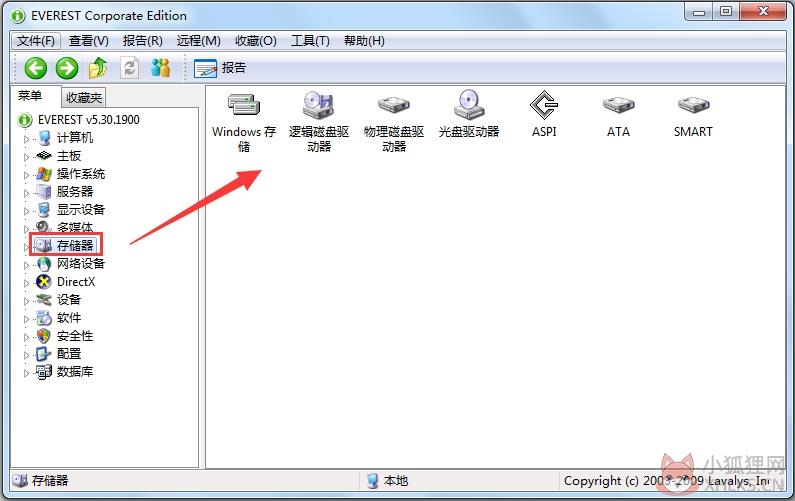Image resolution: width=795 pixels, height=501 pixels.
Task: Click the EVEREST icon in the title bar
Action: click(x=18, y=16)
